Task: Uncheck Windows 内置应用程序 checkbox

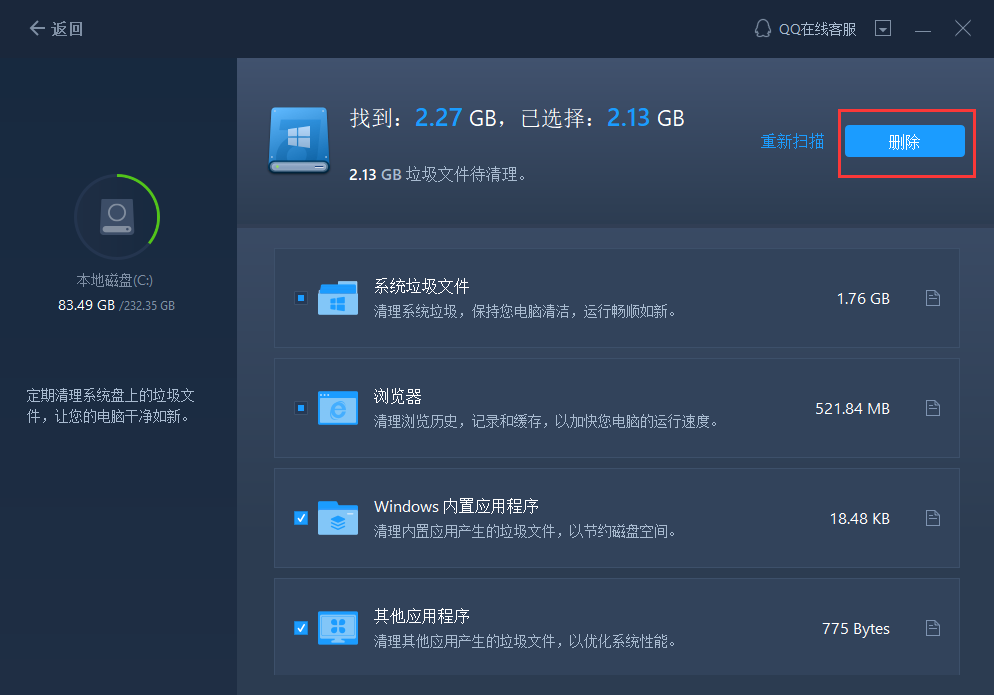Action: [301, 518]
